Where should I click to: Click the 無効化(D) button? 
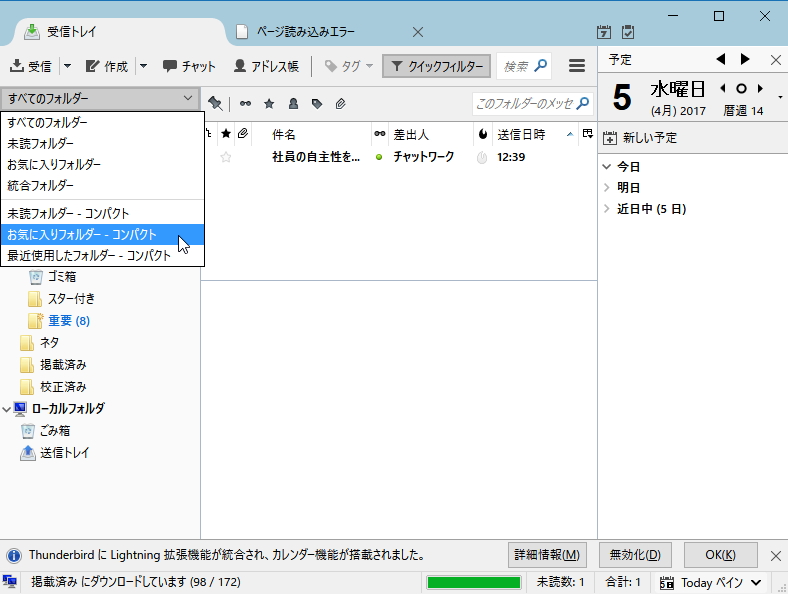click(635, 555)
